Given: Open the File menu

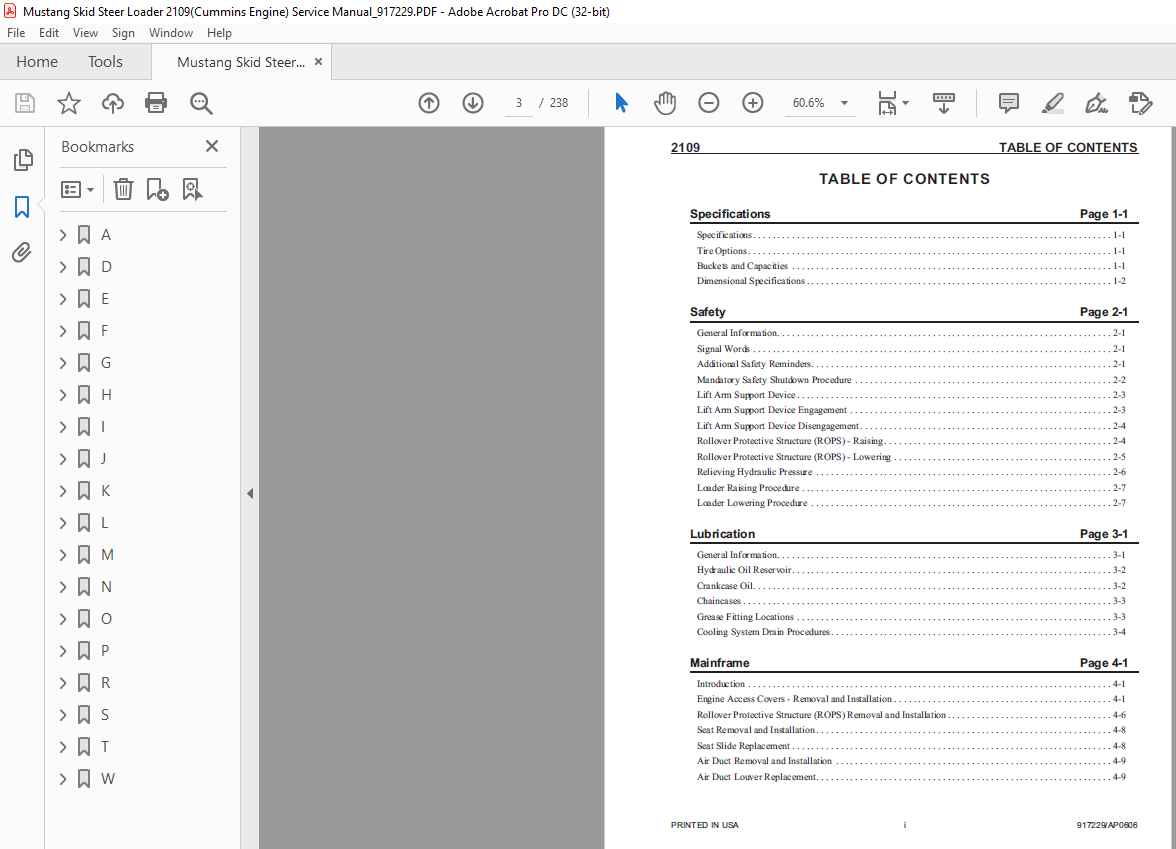Looking at the screenshot, I should coord(16,33).
